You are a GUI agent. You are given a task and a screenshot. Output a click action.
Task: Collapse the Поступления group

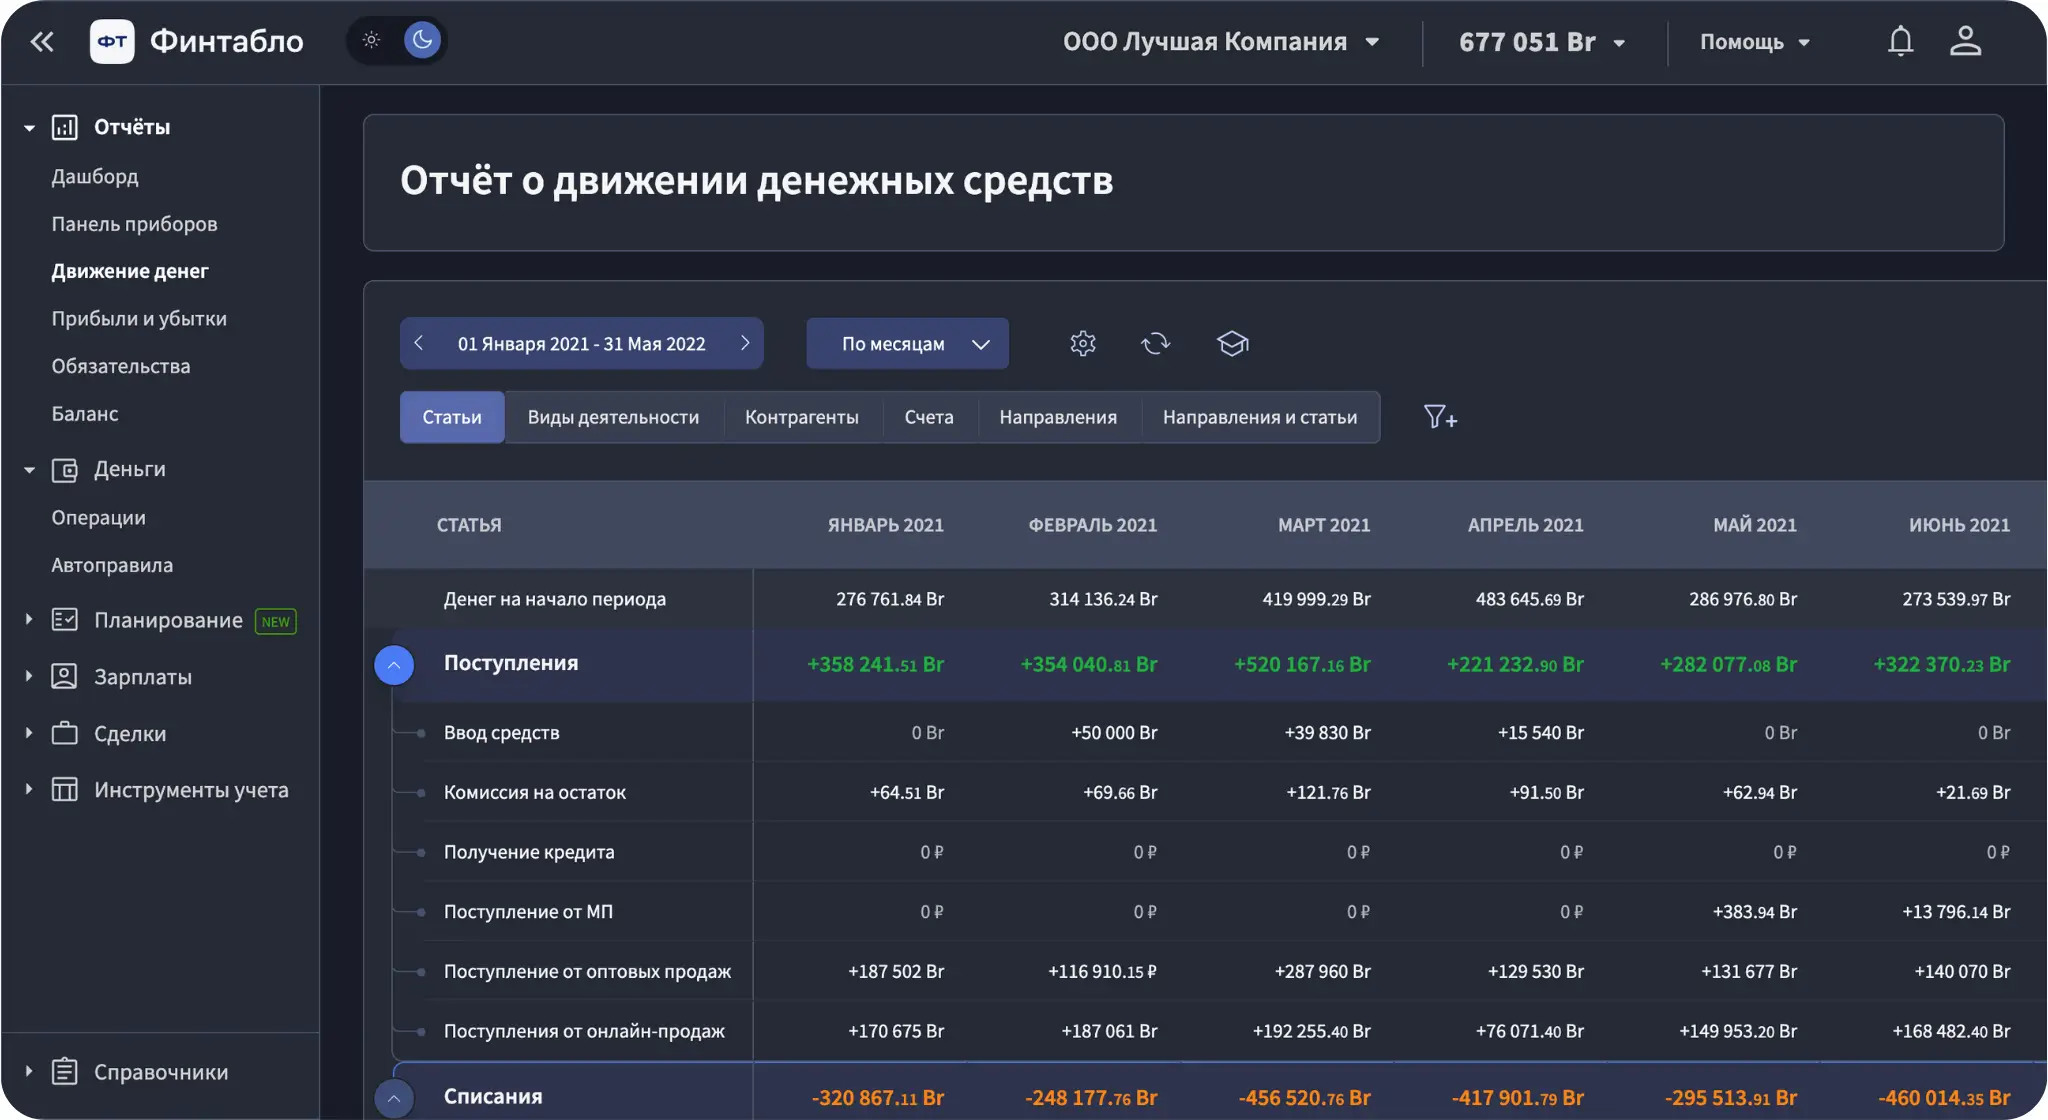[x=394, y=665]
